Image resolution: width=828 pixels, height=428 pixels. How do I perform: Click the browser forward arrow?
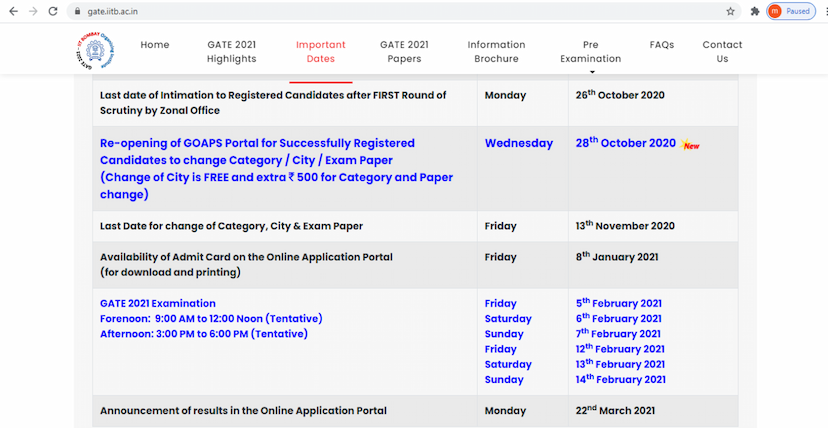33,11
